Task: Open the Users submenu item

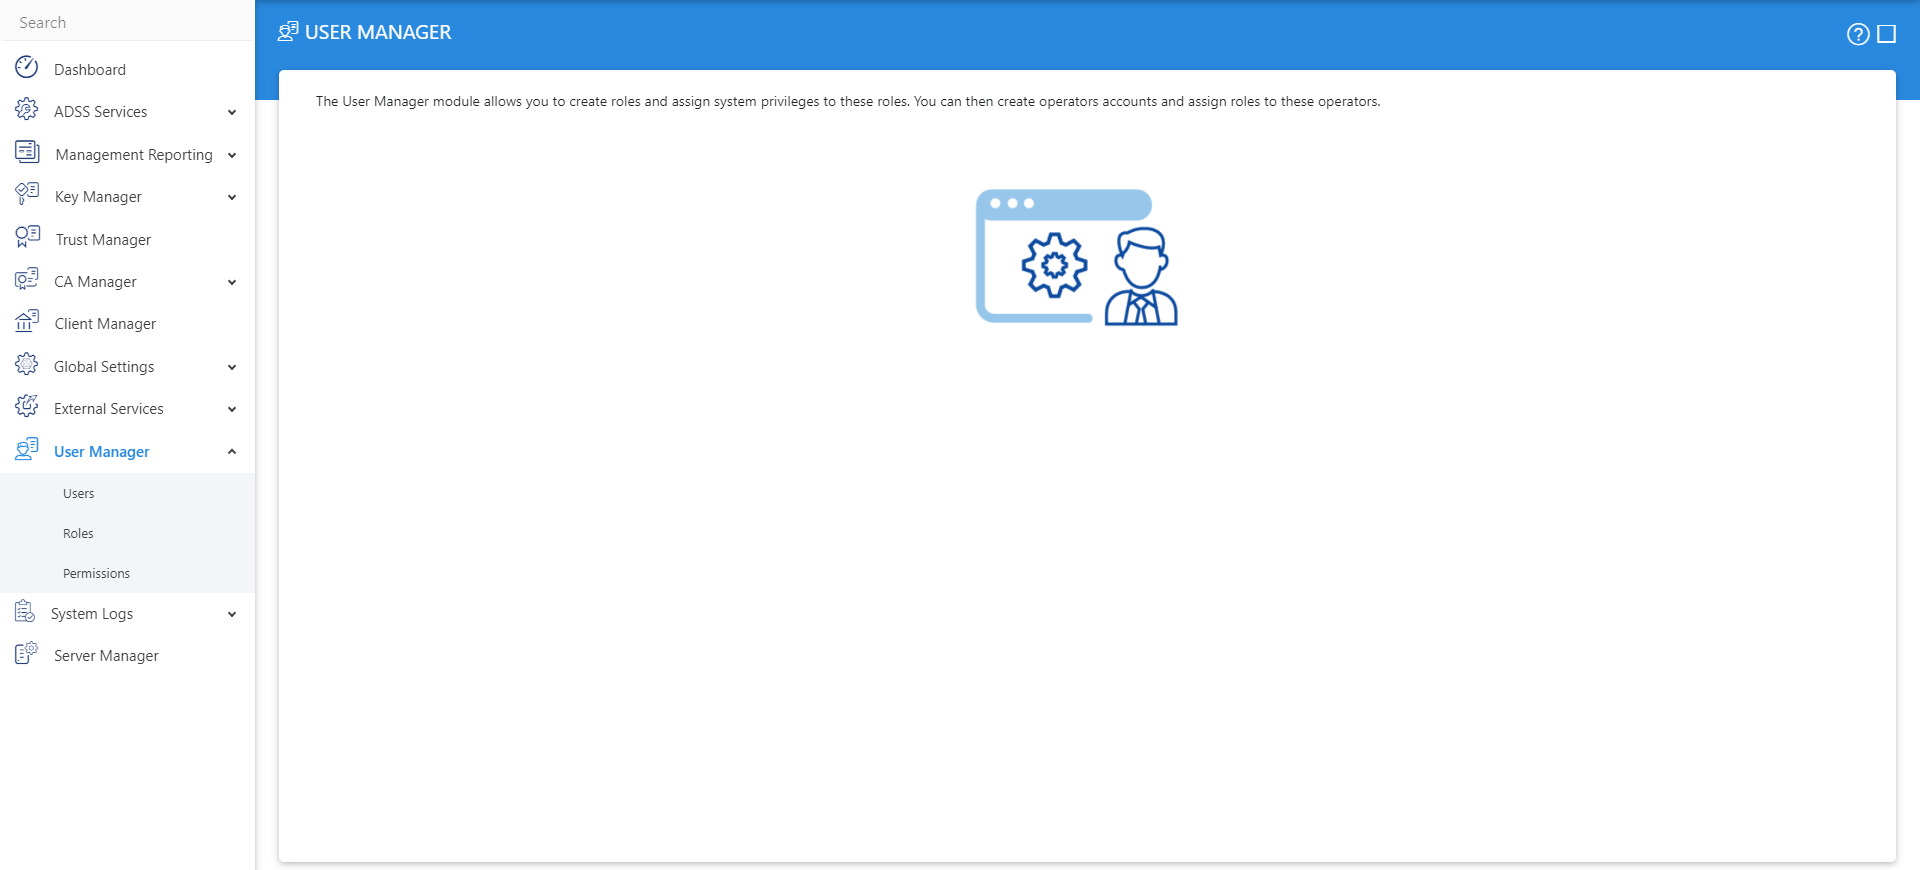Action: point(79,494)
